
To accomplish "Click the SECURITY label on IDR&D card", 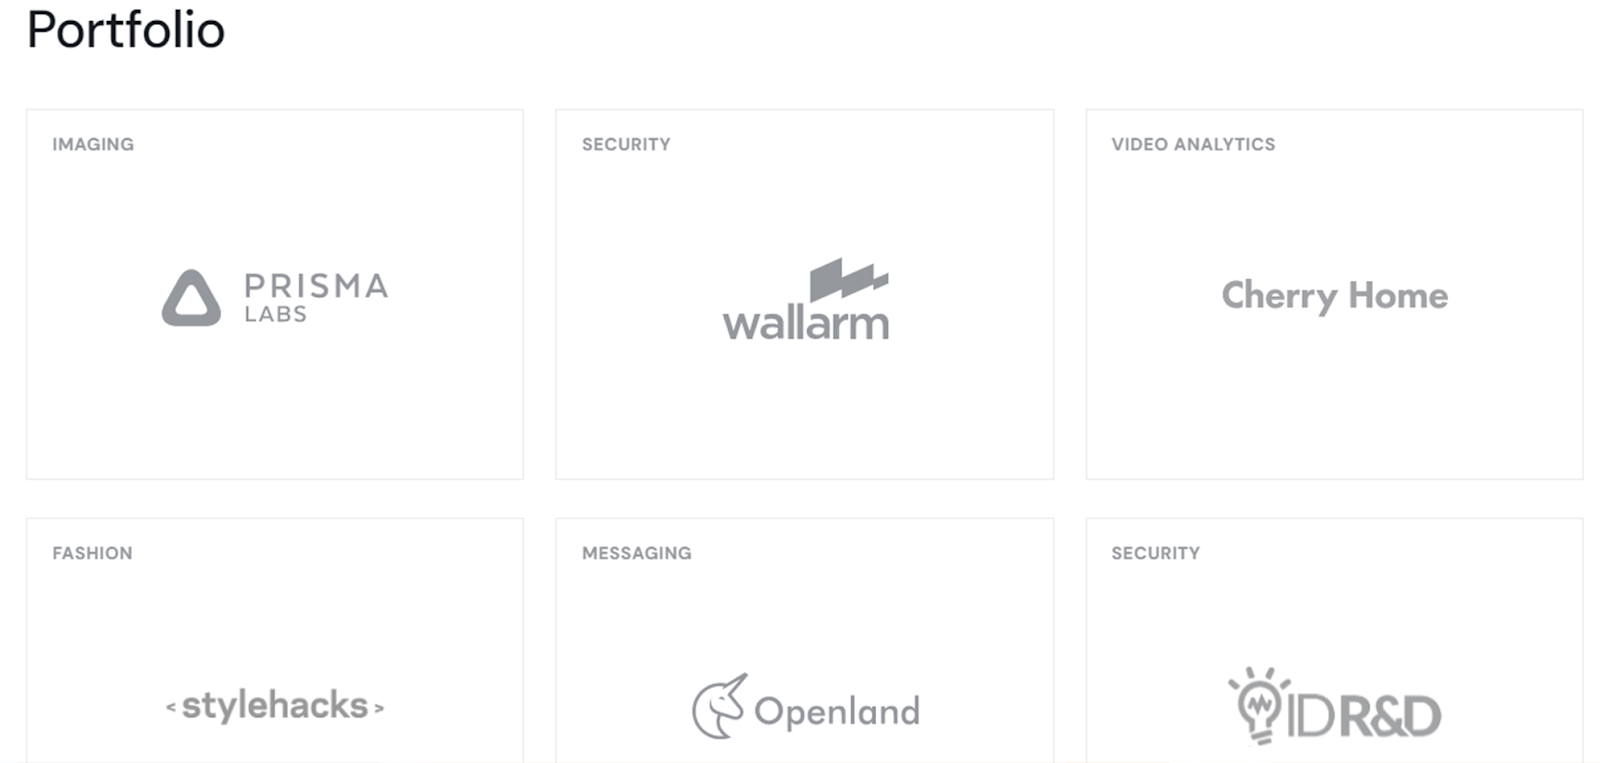I will pyautogui.click(x=1155, y=553).
